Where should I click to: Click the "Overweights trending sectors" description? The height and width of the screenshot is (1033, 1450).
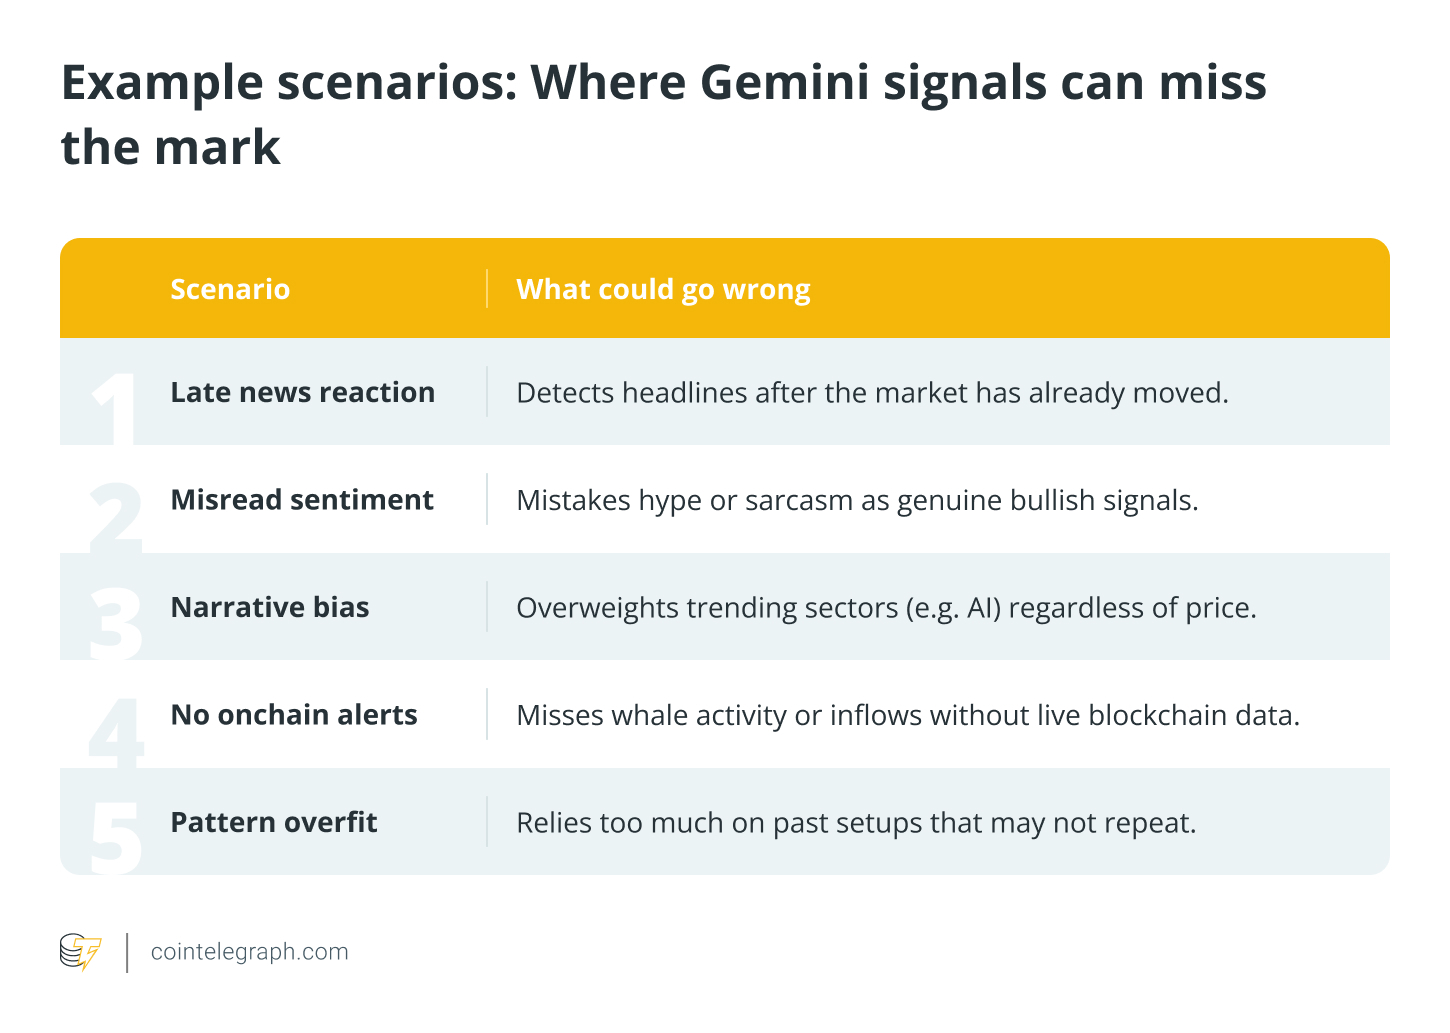pos(886,608)
